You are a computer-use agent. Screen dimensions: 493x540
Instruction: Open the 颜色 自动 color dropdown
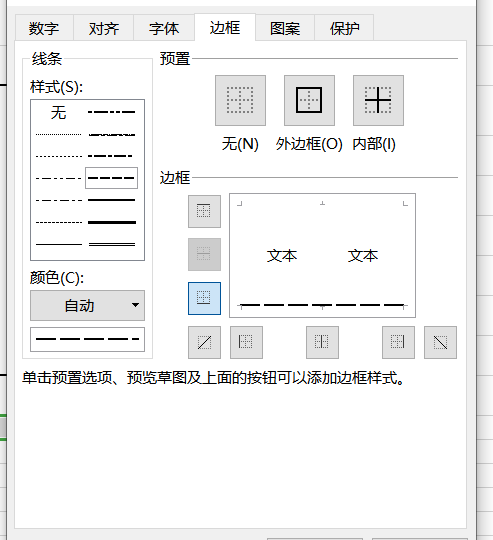87,305
